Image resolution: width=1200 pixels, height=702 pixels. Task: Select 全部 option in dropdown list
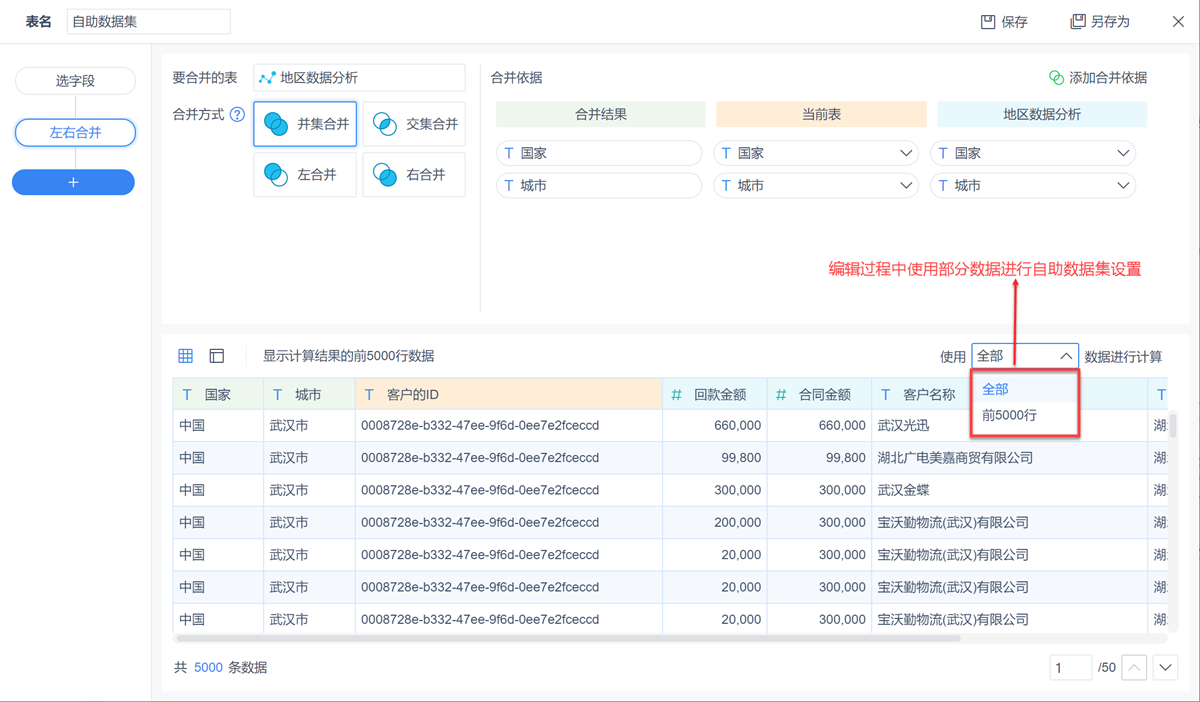[996, 389]
